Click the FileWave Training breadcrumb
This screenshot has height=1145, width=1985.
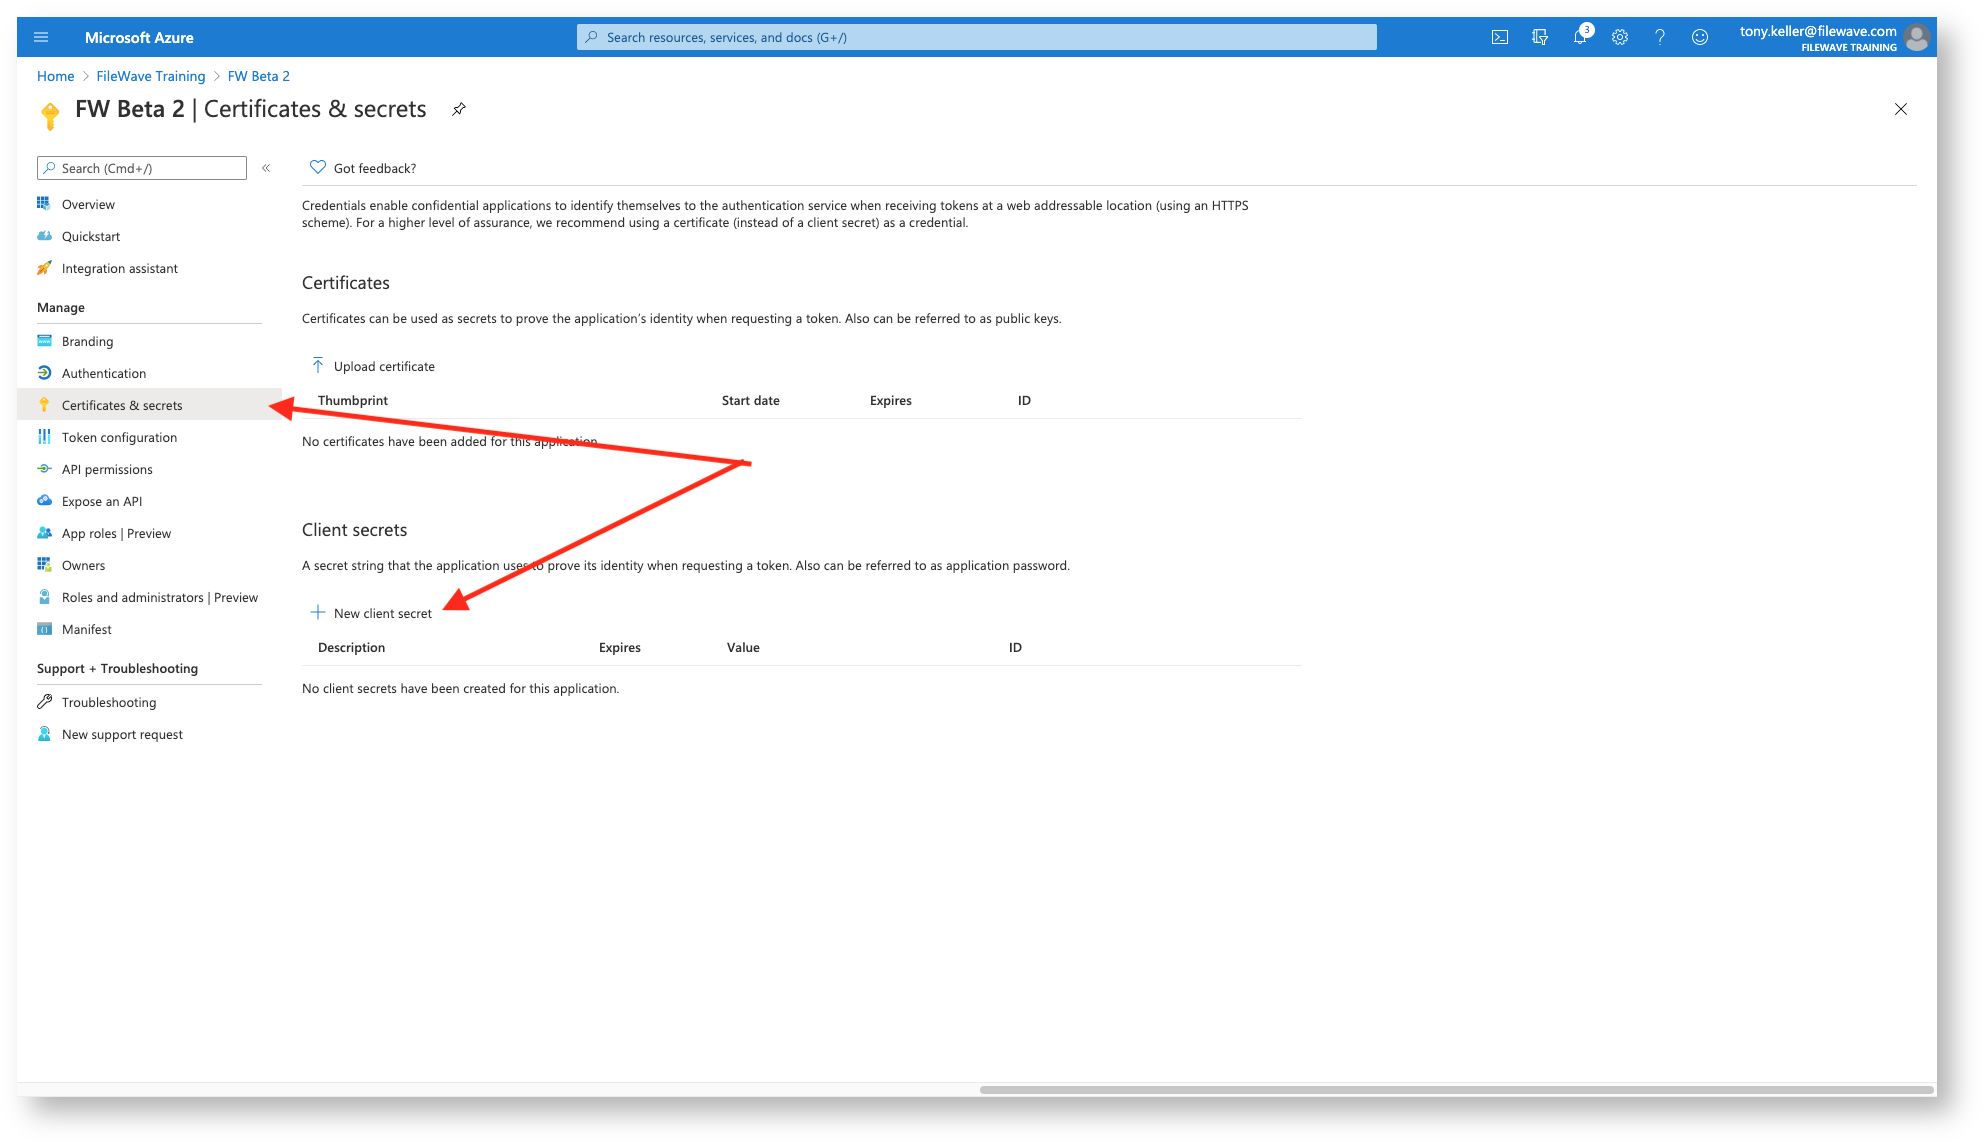click(150, 76)
